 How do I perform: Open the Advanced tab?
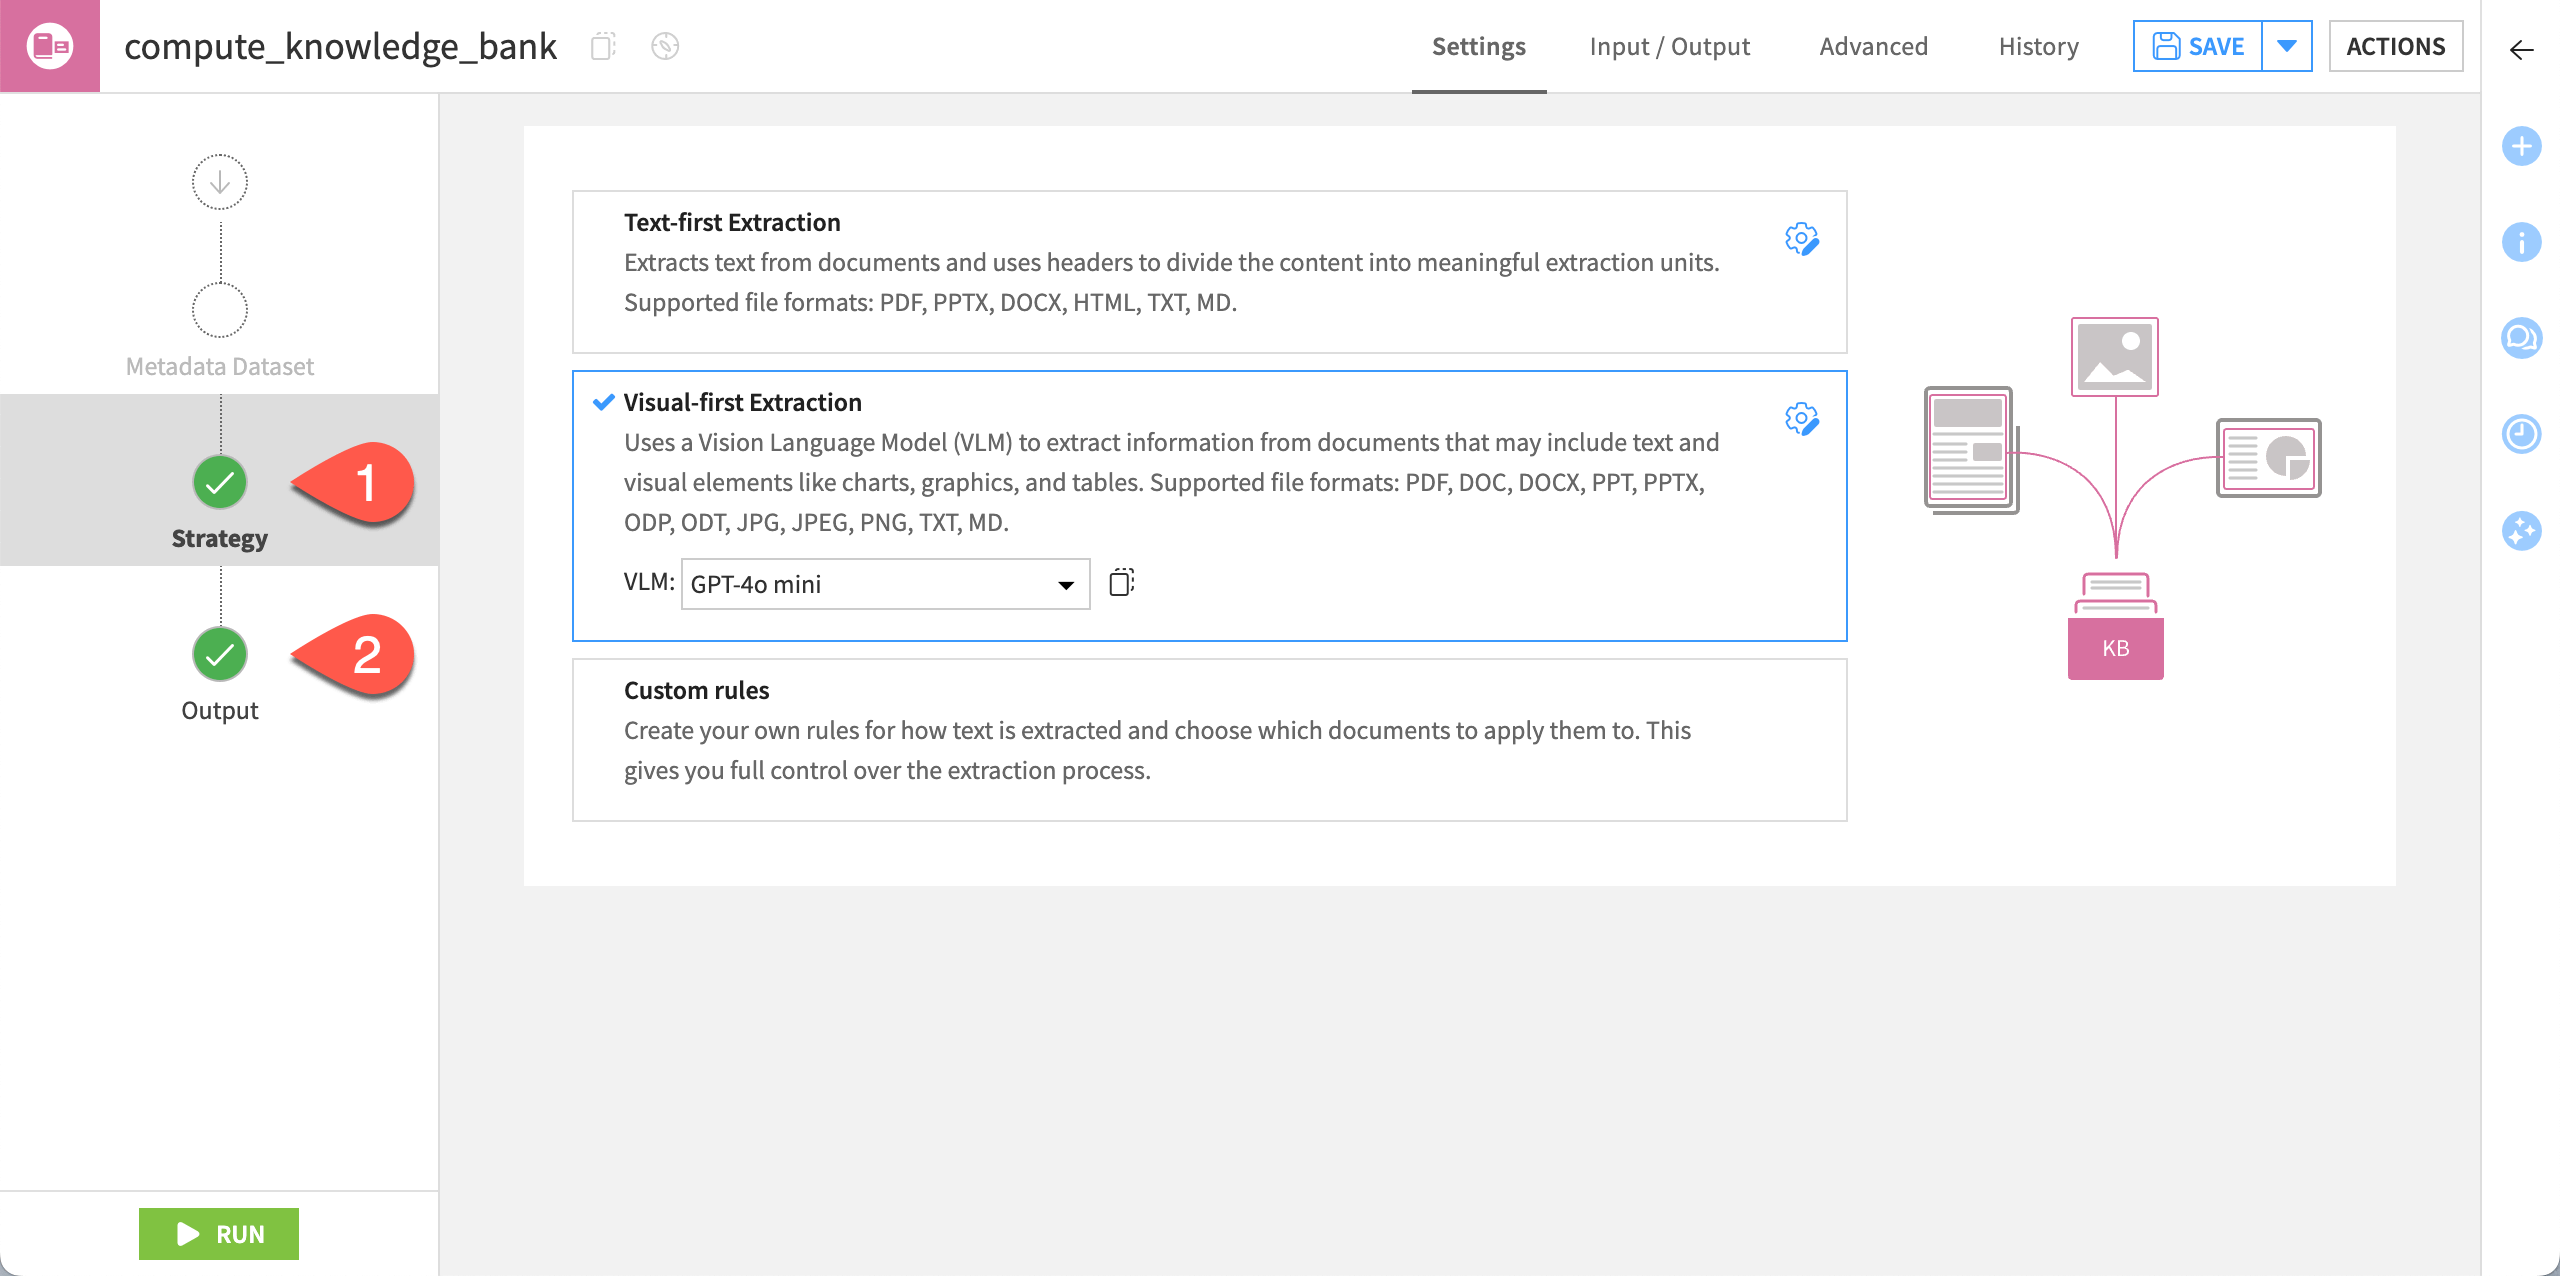pyautogui.click(x=1873, y=46)
